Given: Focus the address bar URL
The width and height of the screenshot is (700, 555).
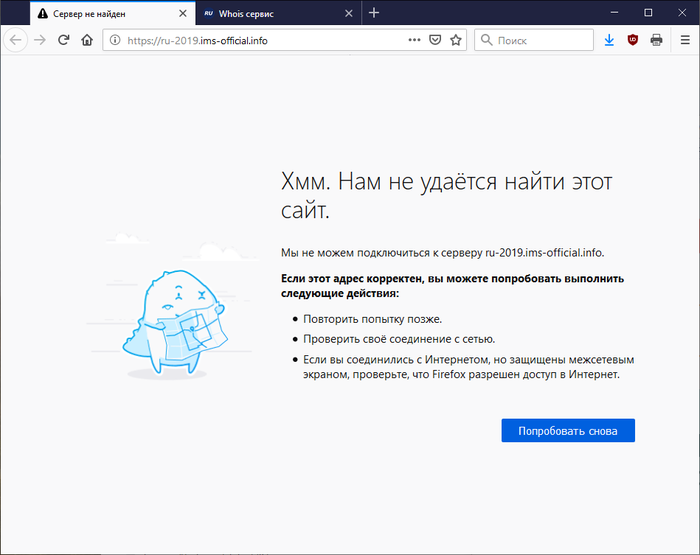Looking at the screenshot, I should [260, 40].
